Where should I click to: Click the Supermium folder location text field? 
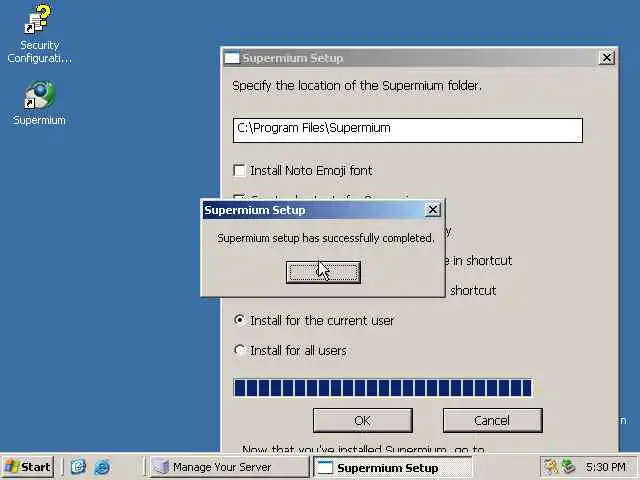pyautogui.click(x=407, y=130)
